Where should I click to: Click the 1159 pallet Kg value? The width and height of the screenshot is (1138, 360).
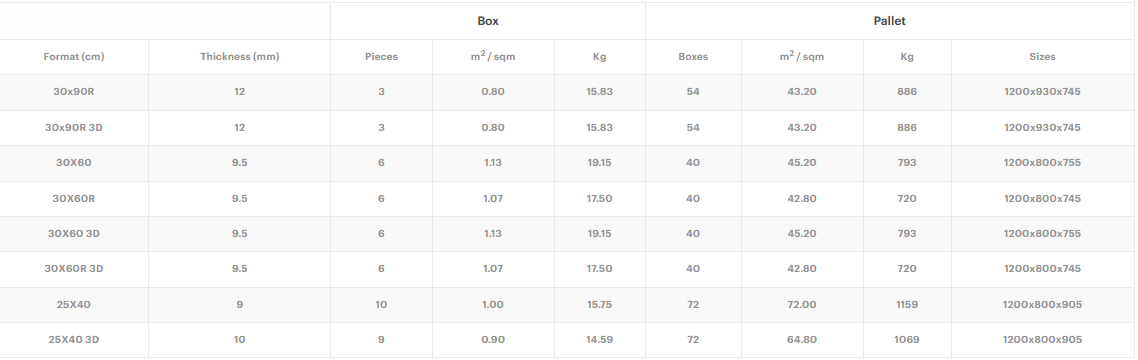pos(907,304)
